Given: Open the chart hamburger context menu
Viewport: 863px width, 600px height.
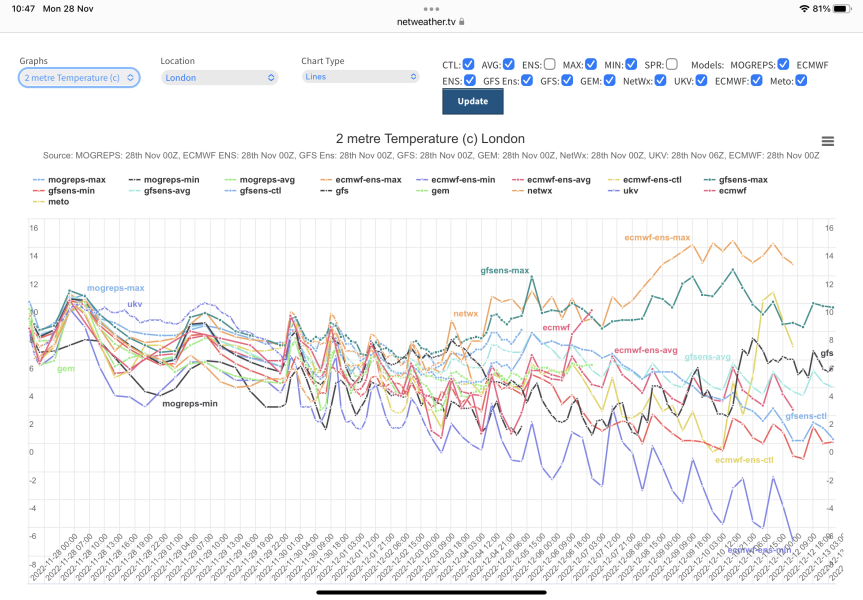Looking at the screenshot, I should (827, 142).
